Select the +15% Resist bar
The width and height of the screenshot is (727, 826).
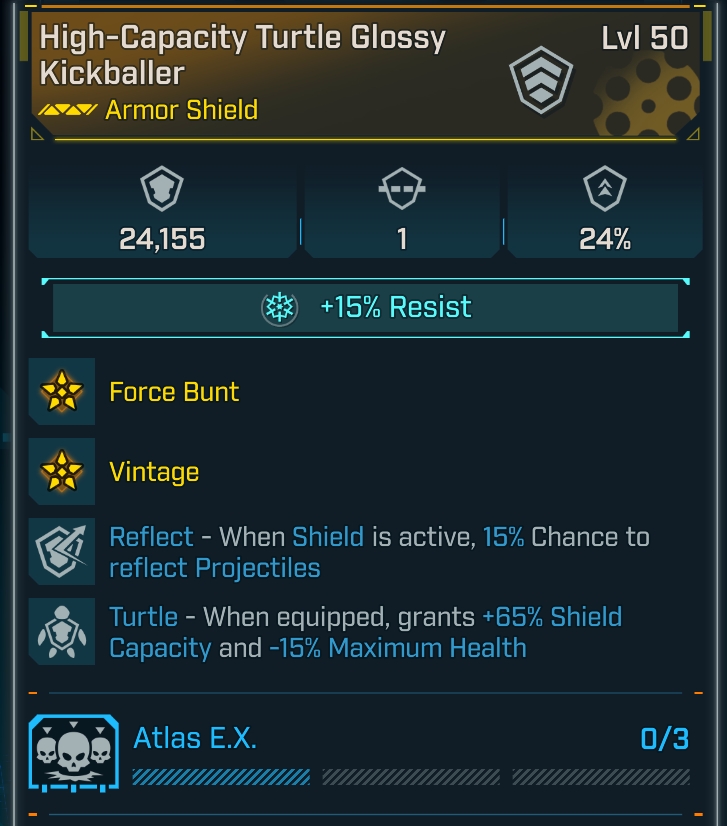[364, 308]
